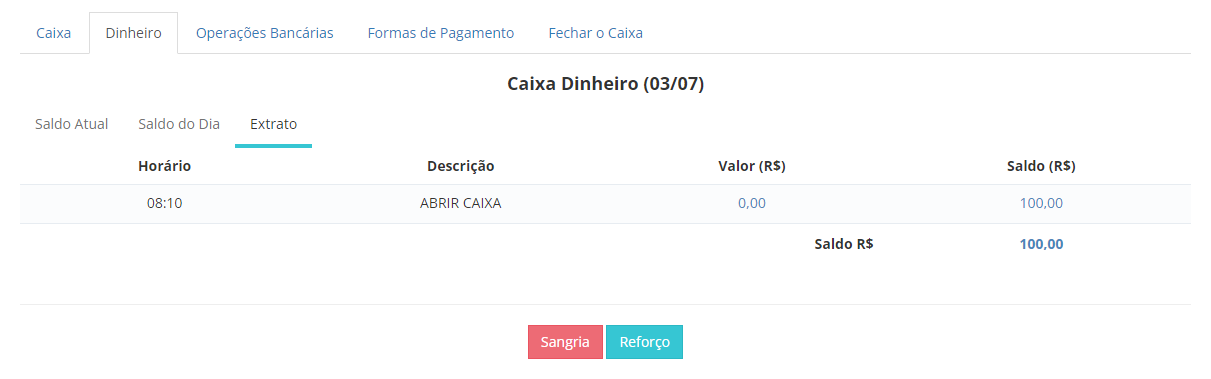
Task: Click the Valor (R$) column header
Action: click(752, 166)
